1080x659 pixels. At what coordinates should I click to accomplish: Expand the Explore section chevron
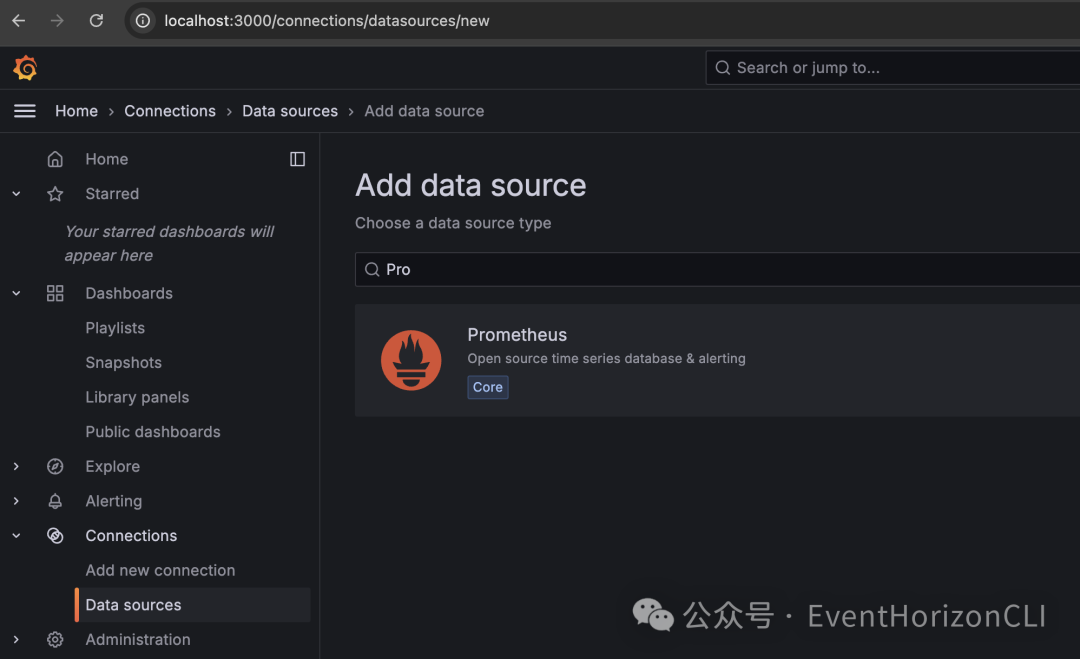16,467
